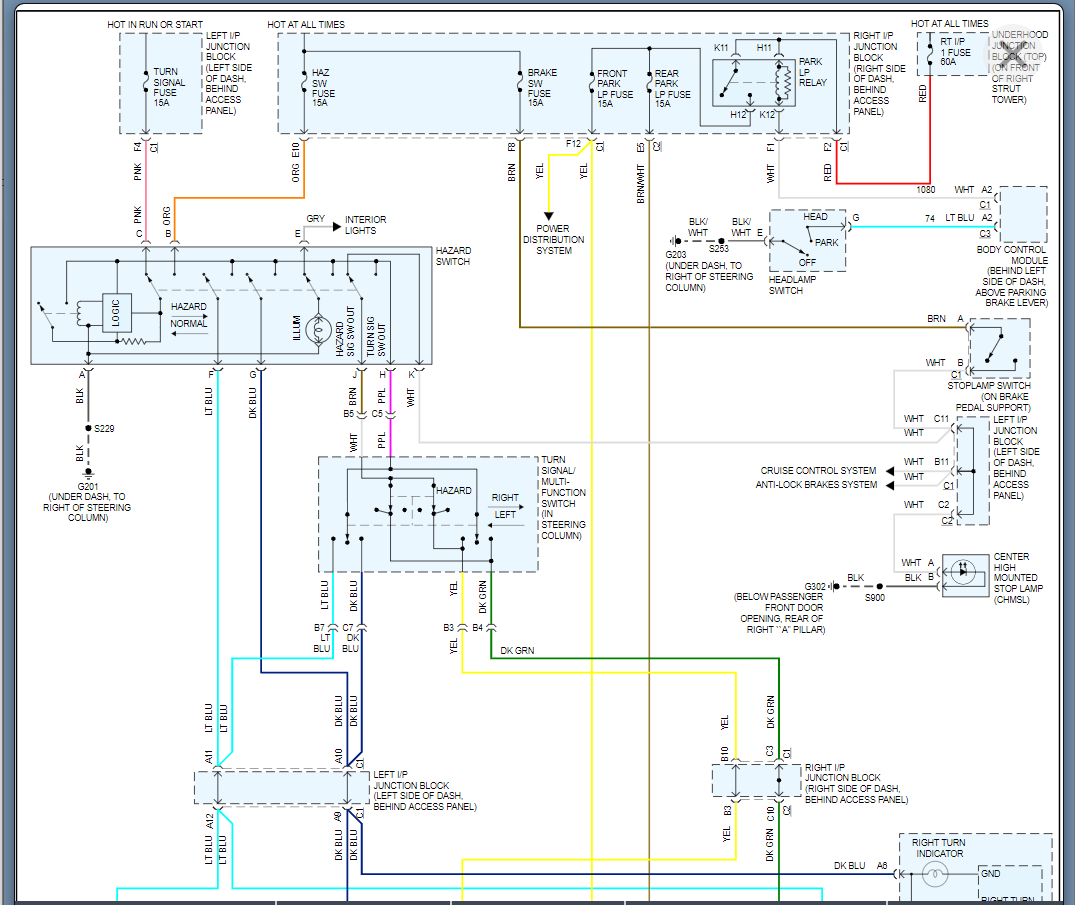The width and height of the screenshot is (1075, 905).
Task: Click the illumination lamp symbol in Hazard Switch
Action: [318, 330]
